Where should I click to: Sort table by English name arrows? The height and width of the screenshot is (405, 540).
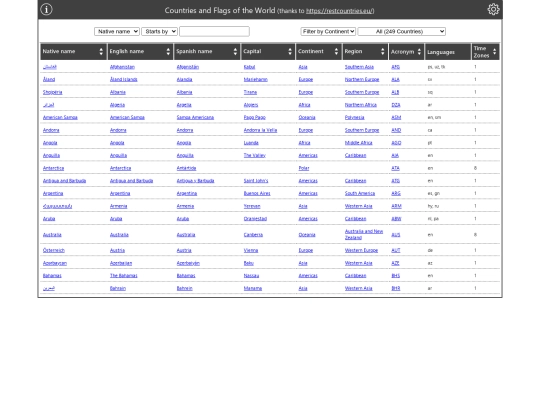coord(168,51)
